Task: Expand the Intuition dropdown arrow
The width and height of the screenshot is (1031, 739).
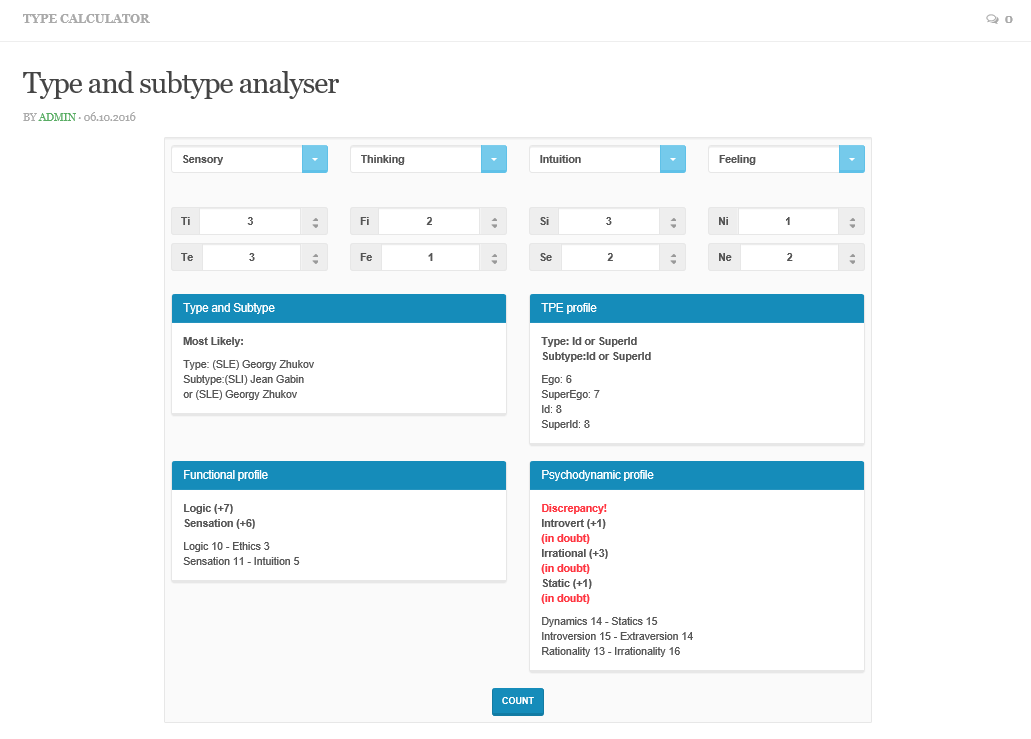Action: click(673, 159)
